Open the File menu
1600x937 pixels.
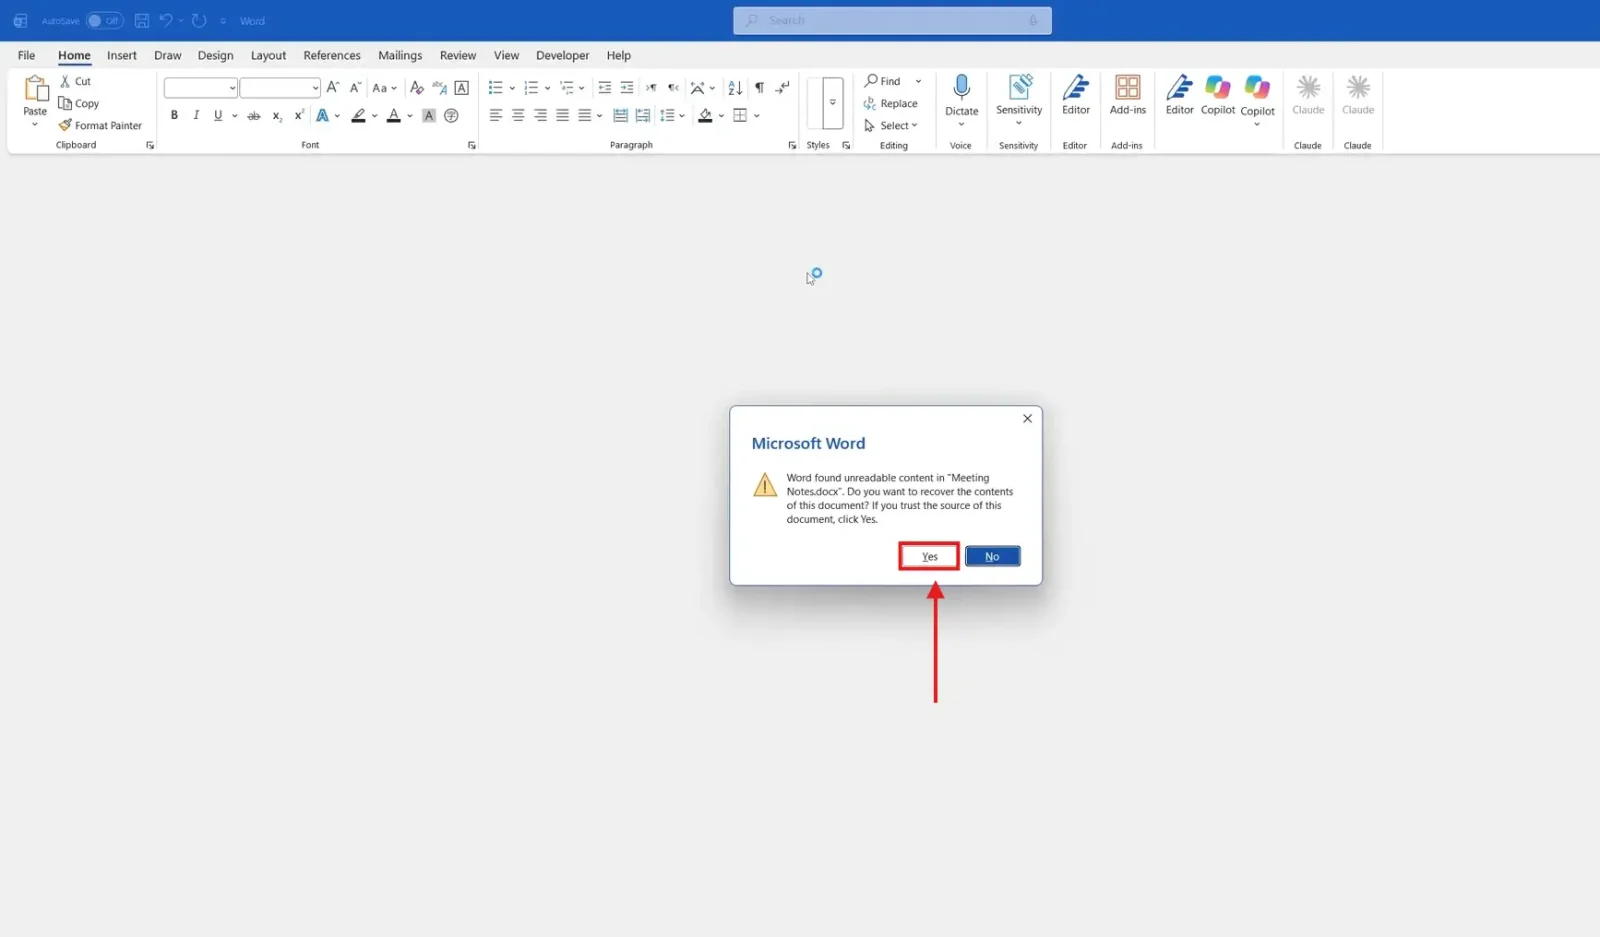click(x=27, y=55)
